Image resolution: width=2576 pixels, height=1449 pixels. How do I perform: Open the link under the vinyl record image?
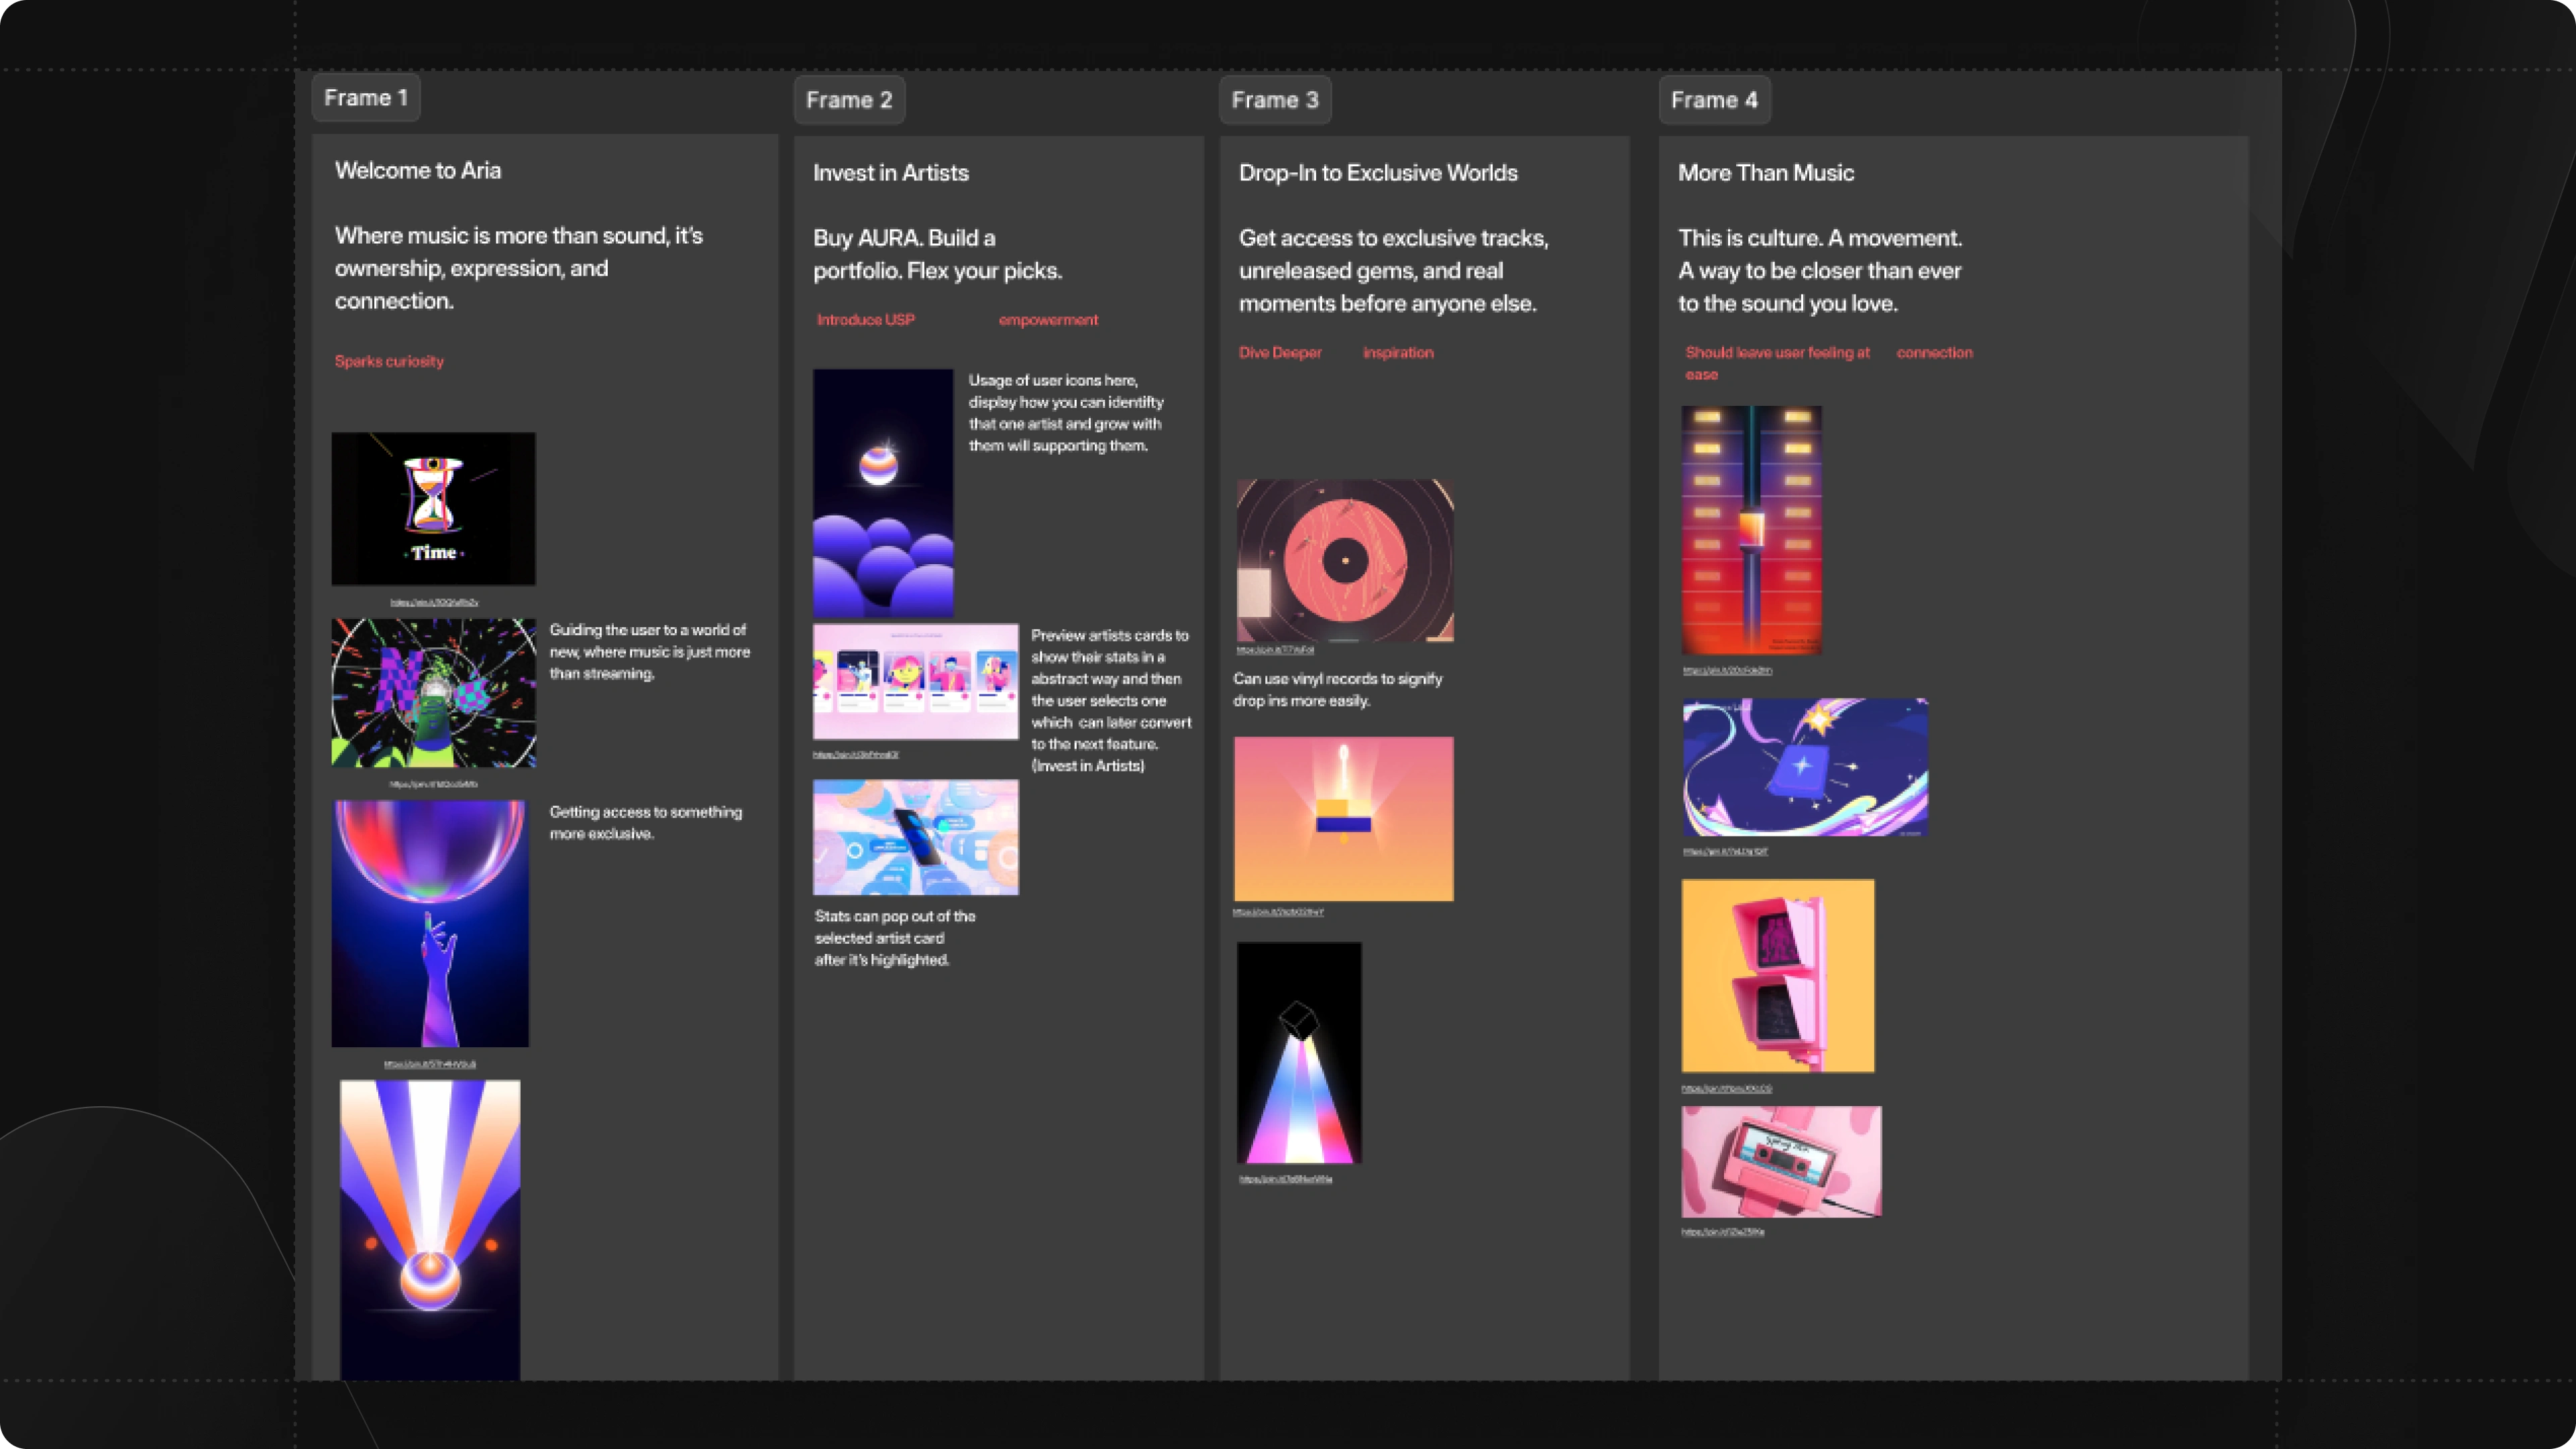point(1275,650)
